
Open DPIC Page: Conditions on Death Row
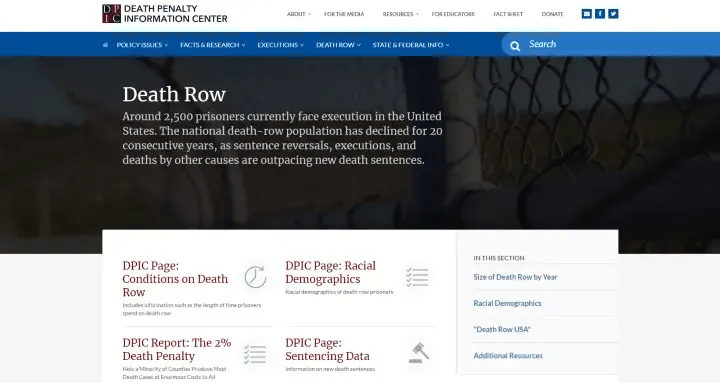click(175, 279)
